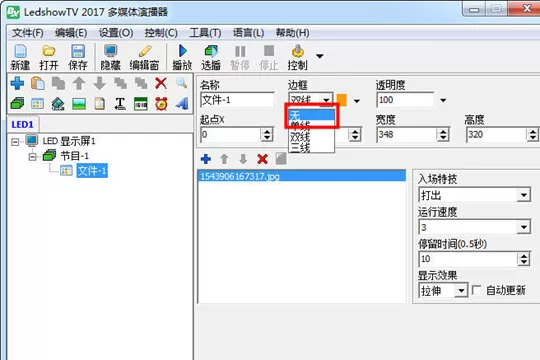
Task: Click the gray down arrow above the LED1 tree
Action: [100, 83]
